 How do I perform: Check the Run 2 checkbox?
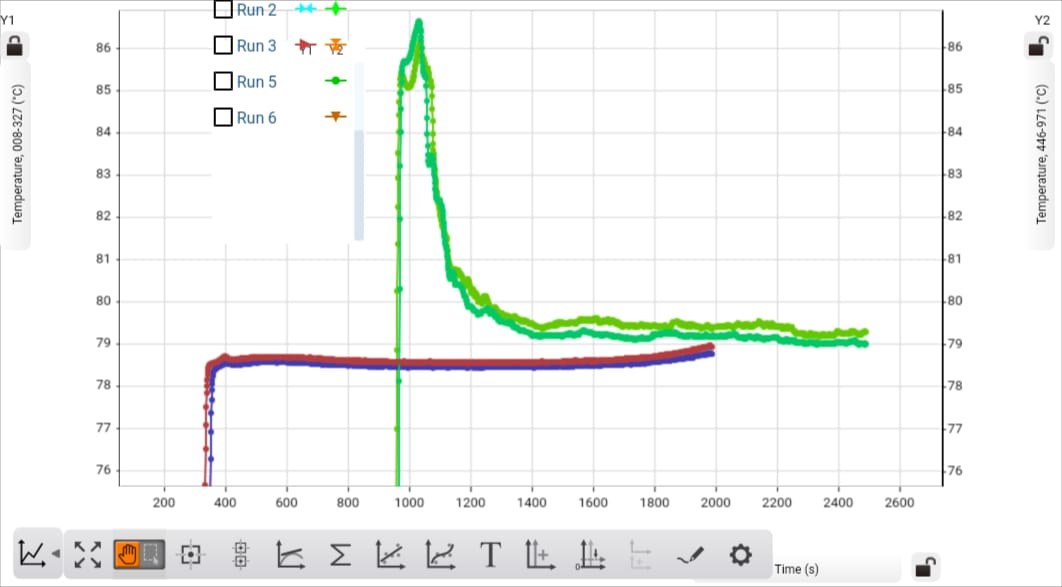[224, 10]
